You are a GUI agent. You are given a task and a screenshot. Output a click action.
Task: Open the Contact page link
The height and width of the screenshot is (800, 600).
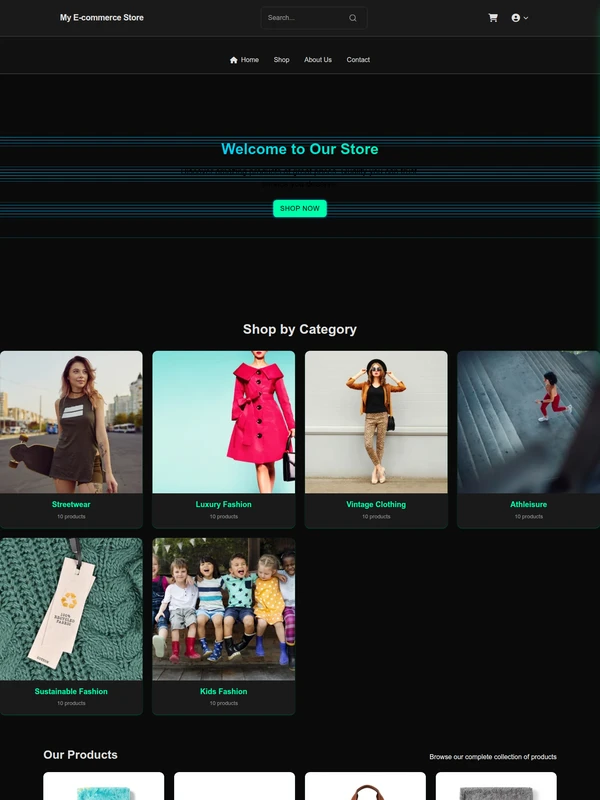click(358, 60)
